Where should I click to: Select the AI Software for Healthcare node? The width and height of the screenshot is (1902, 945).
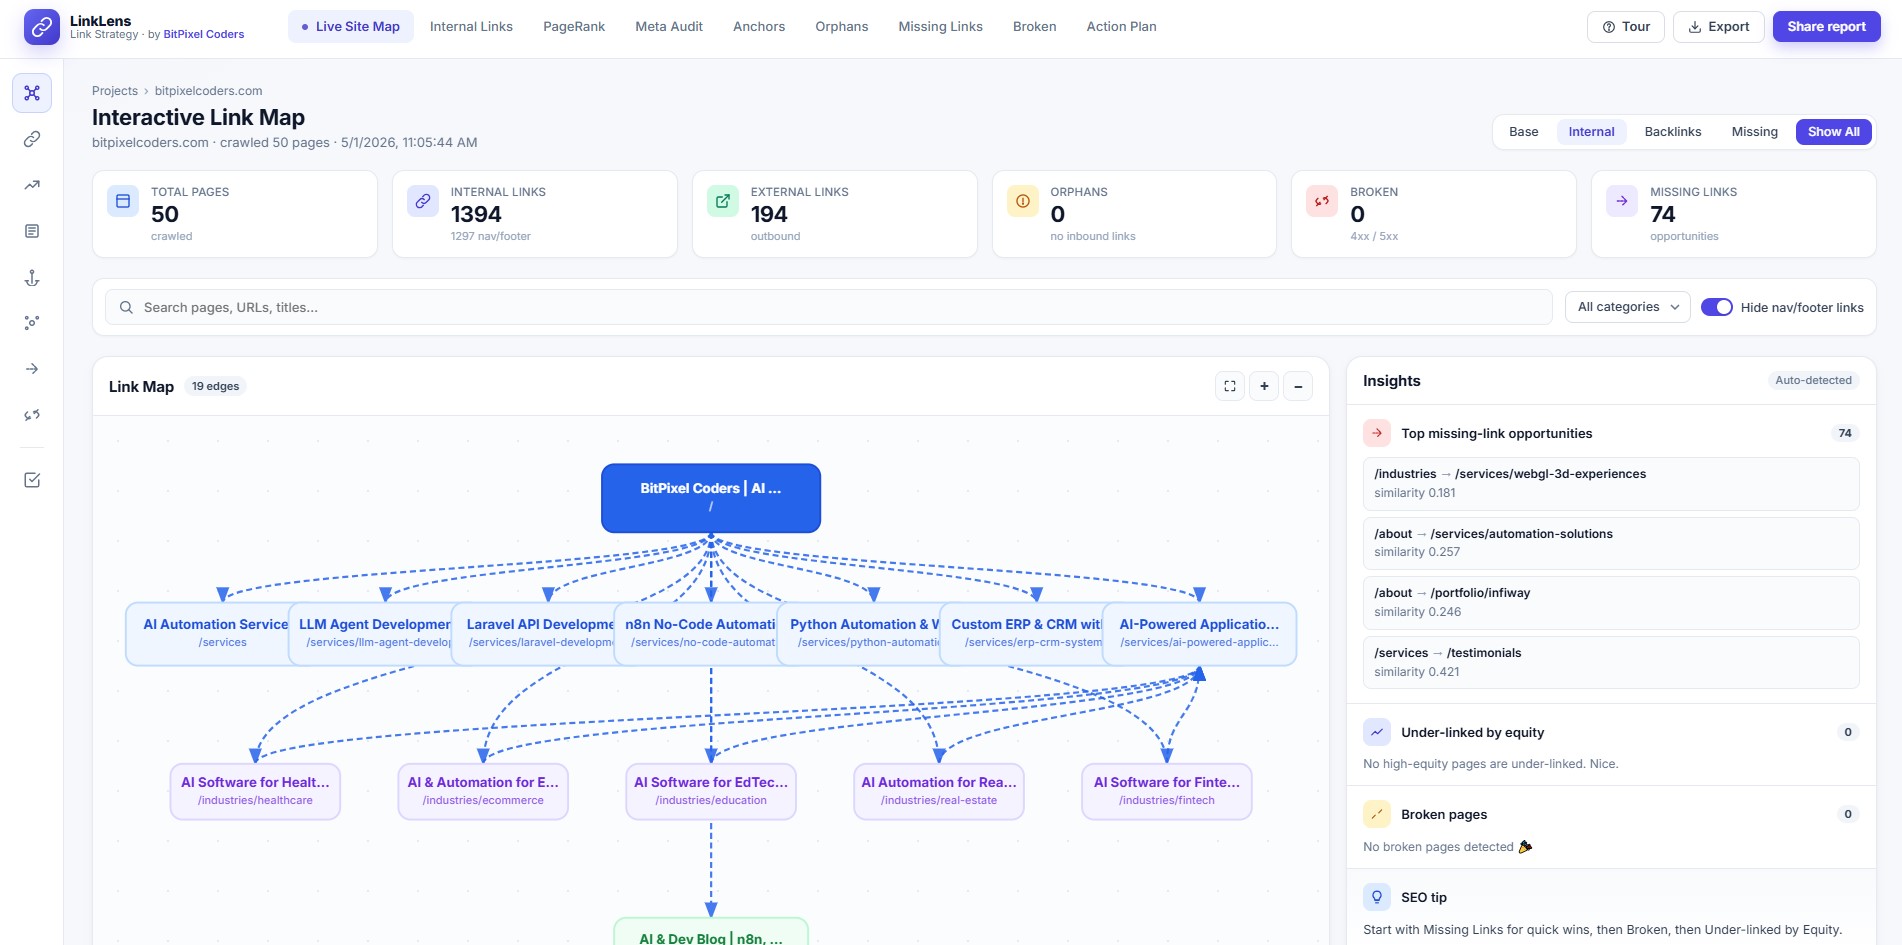(255, 792)
